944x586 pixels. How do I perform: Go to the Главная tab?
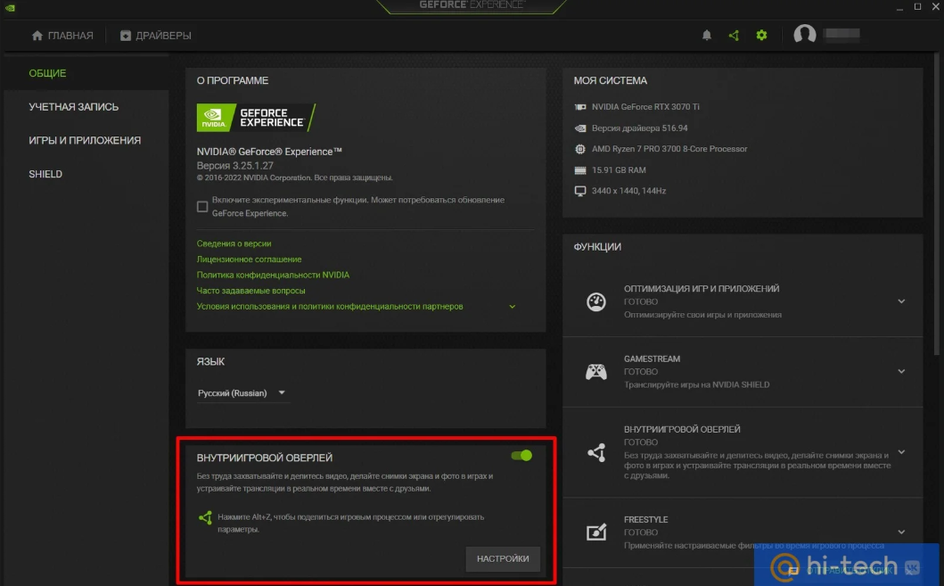[x=63, y=35]
